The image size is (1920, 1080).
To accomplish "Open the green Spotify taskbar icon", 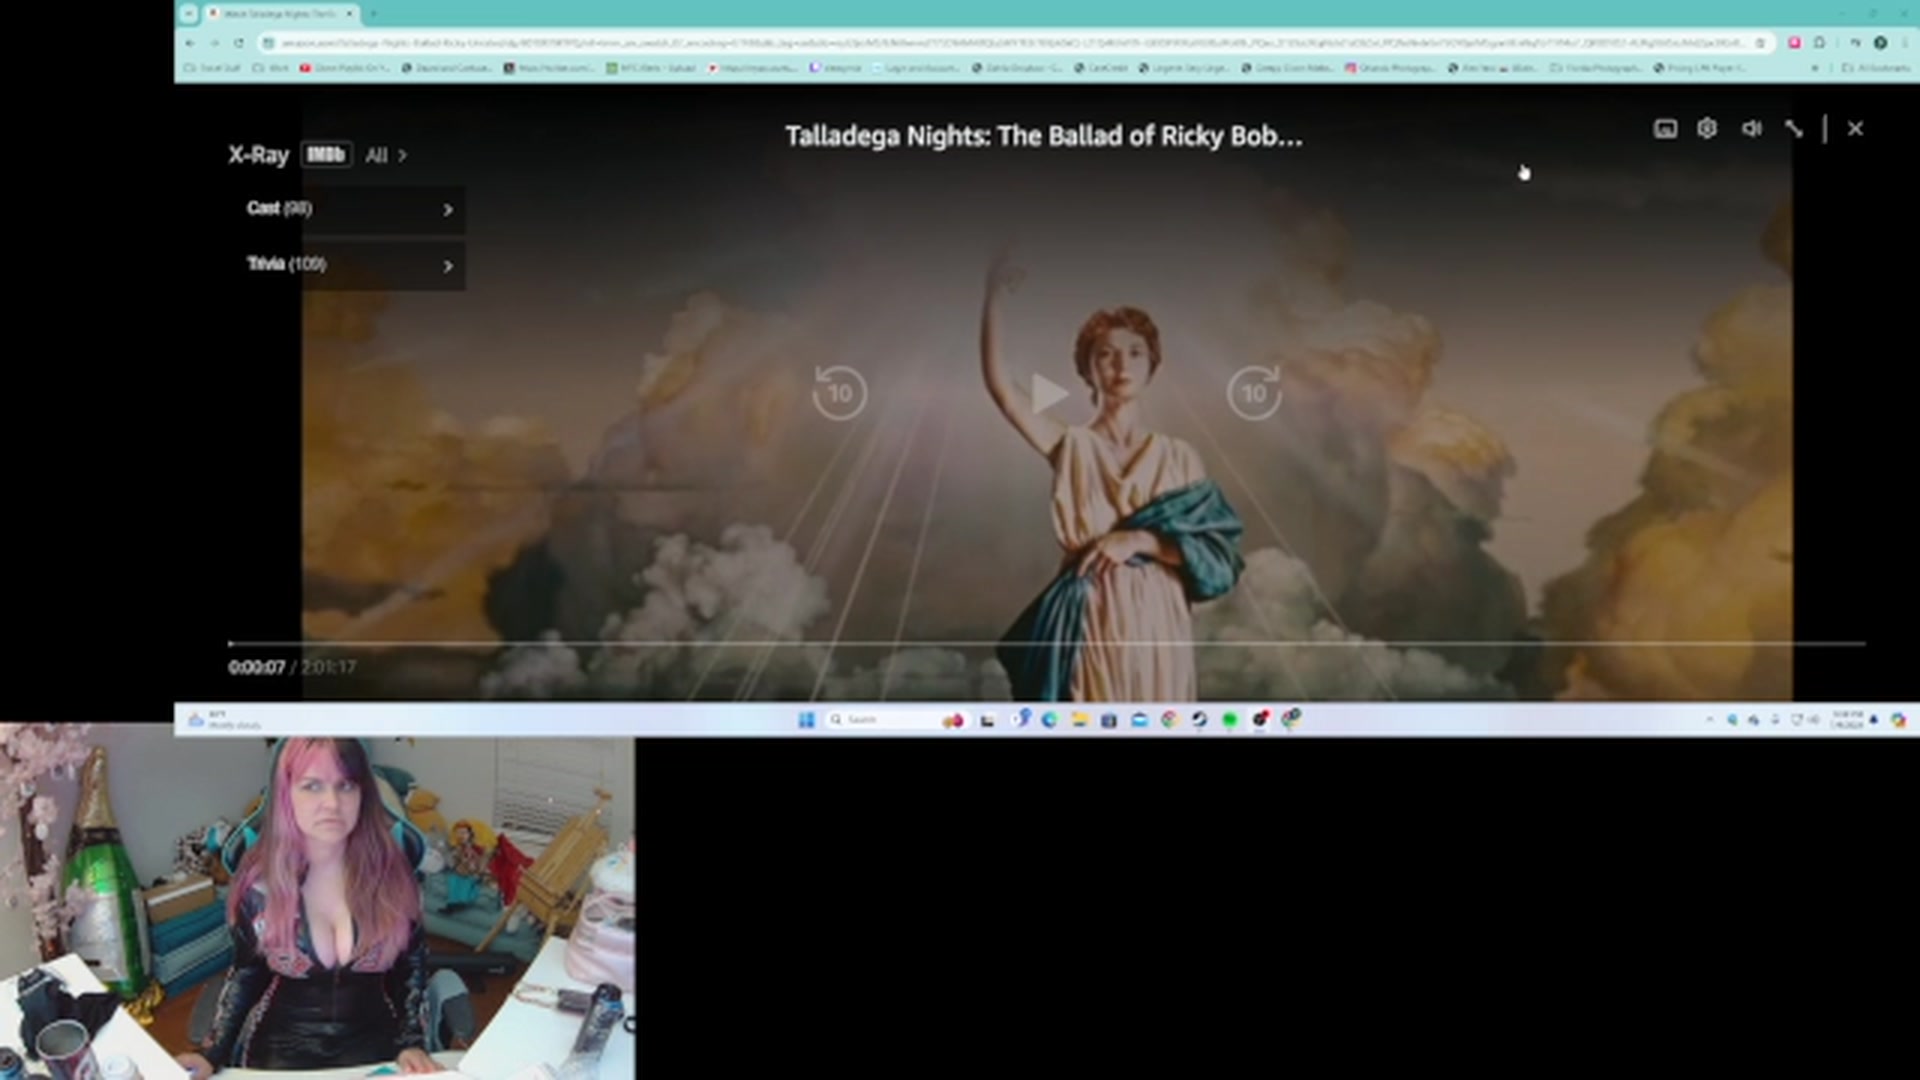I will tap(1230, 720).
